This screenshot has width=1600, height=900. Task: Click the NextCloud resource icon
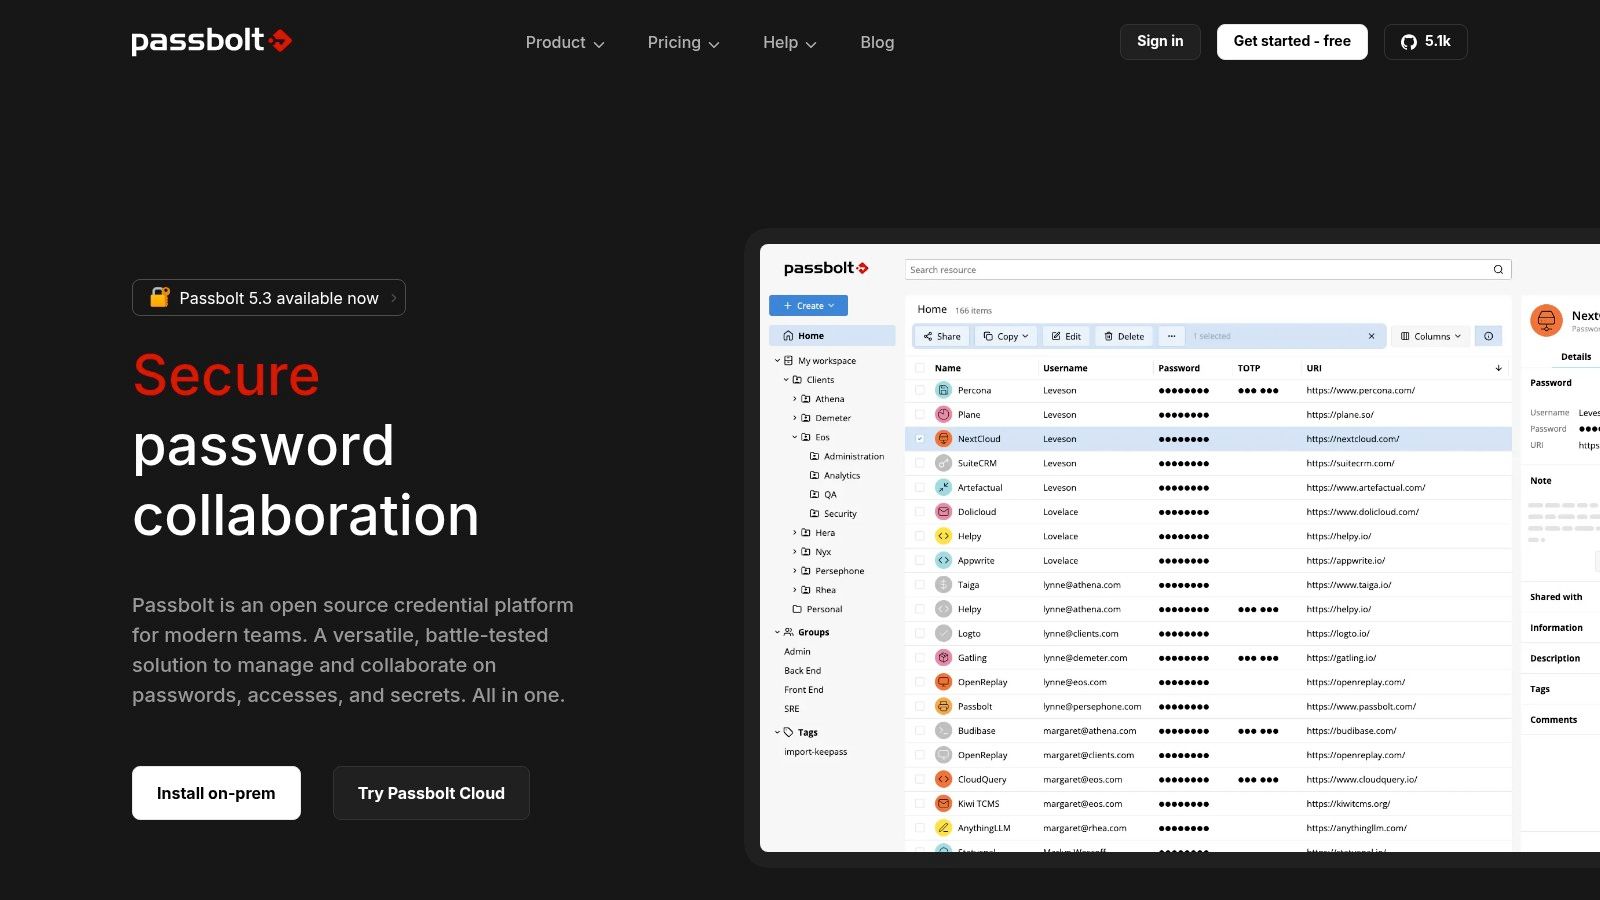[943, 439]
